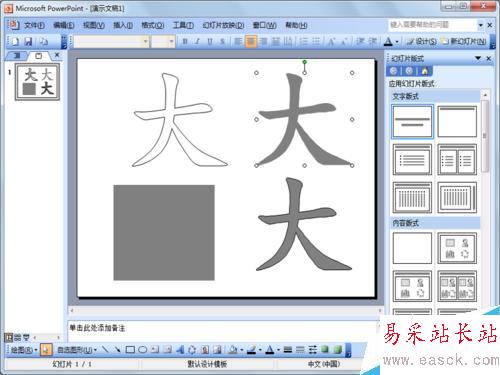Switch to Normal view icon
The height and width of the screenshot is (375, 500).
[9, 337]
